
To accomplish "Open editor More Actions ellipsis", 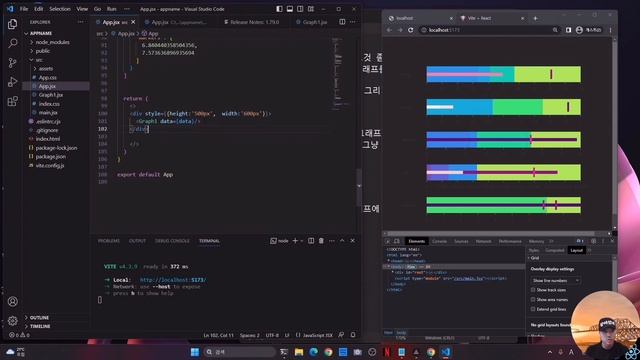I will click(x=353, y=22).
